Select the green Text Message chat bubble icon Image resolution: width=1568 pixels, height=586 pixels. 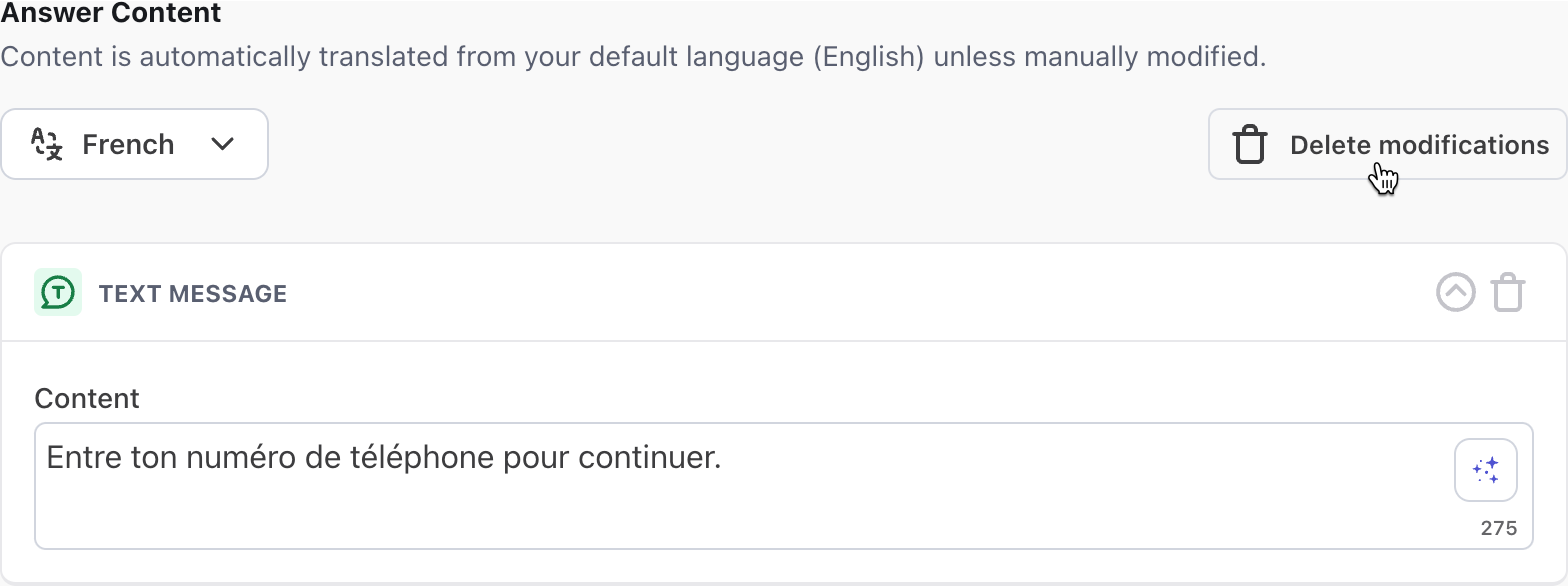tap(57, 292)
